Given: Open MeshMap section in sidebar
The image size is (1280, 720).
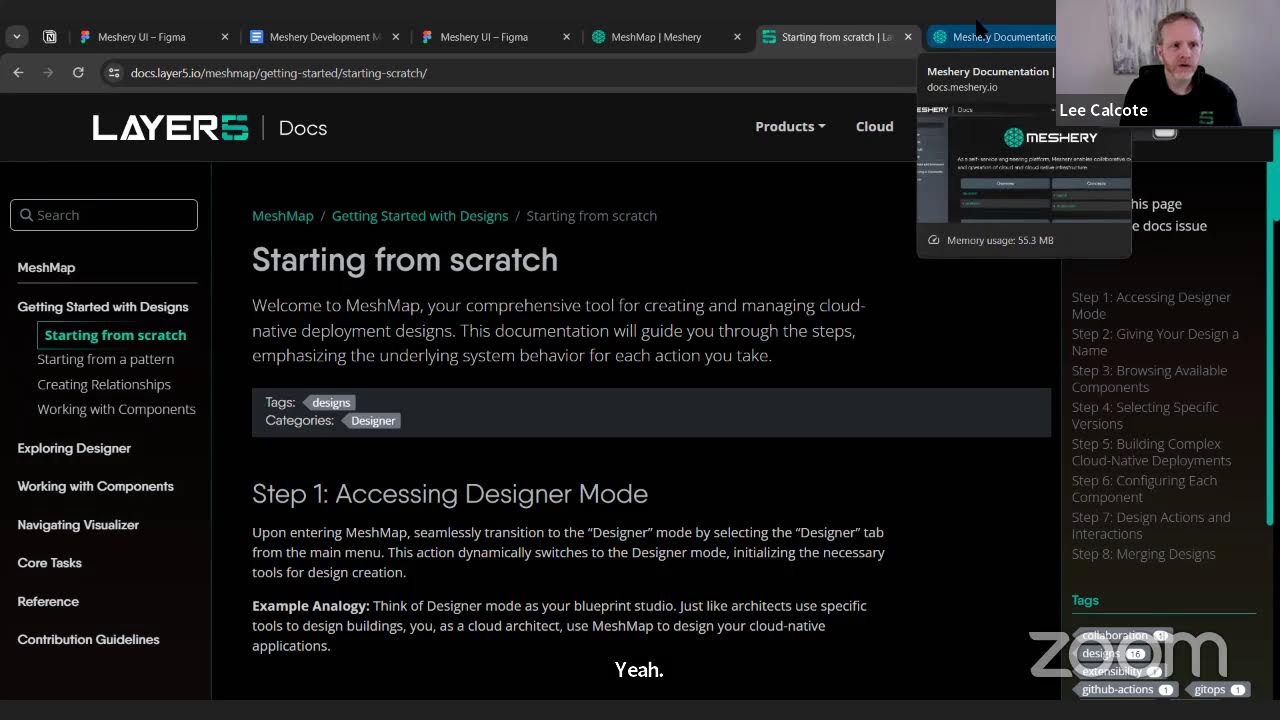Looking at the screenshot, I should [46, 267].
